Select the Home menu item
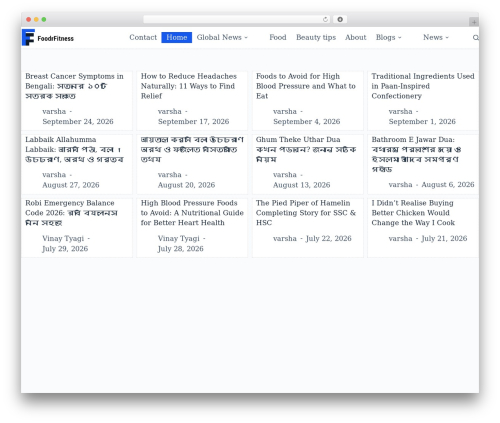Image resolution: width=500 pixels, height=423 pixels. pos(177,37)
